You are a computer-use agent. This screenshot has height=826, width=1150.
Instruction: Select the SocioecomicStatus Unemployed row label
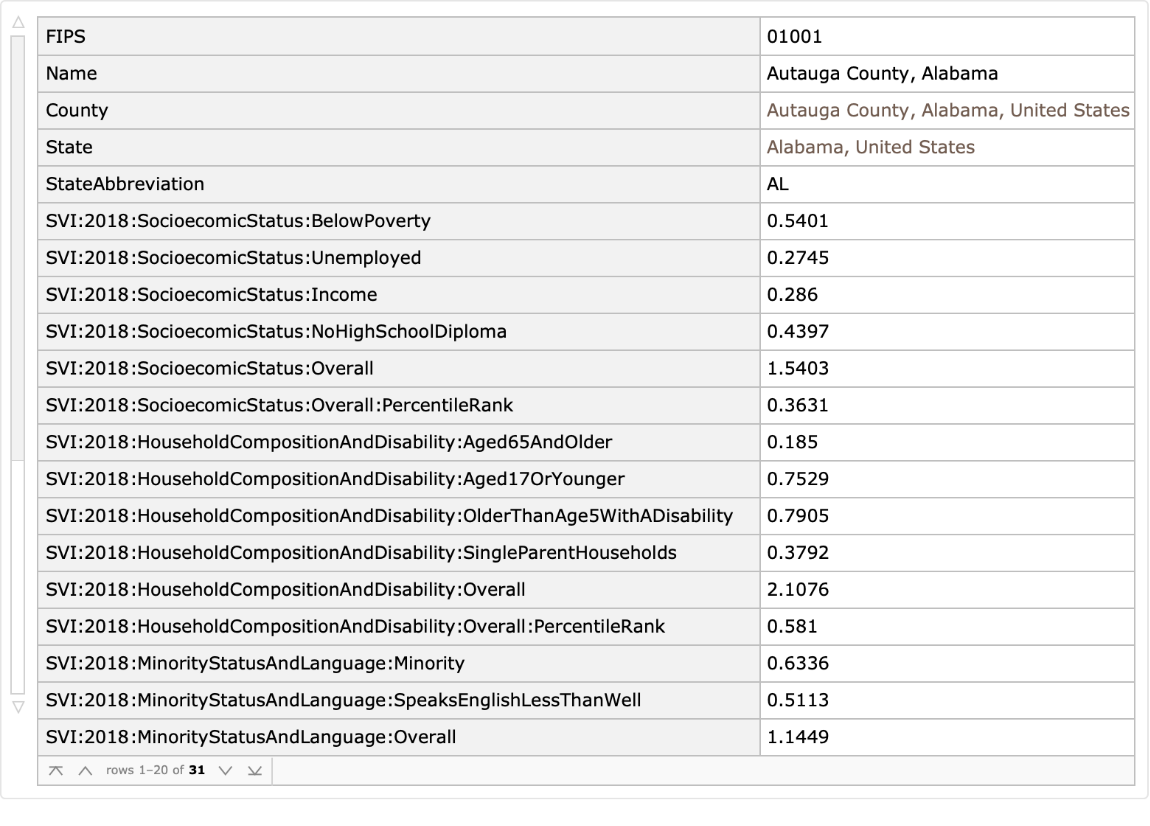pos(398,258)
